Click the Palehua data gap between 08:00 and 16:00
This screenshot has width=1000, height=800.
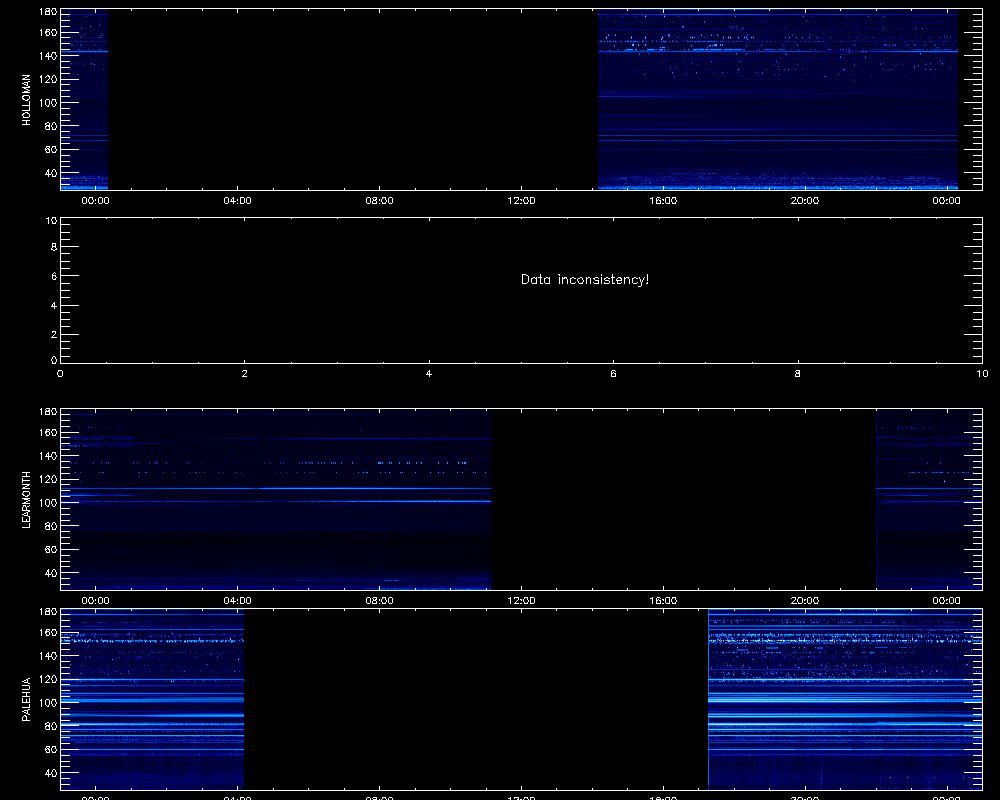pos(476,700)
